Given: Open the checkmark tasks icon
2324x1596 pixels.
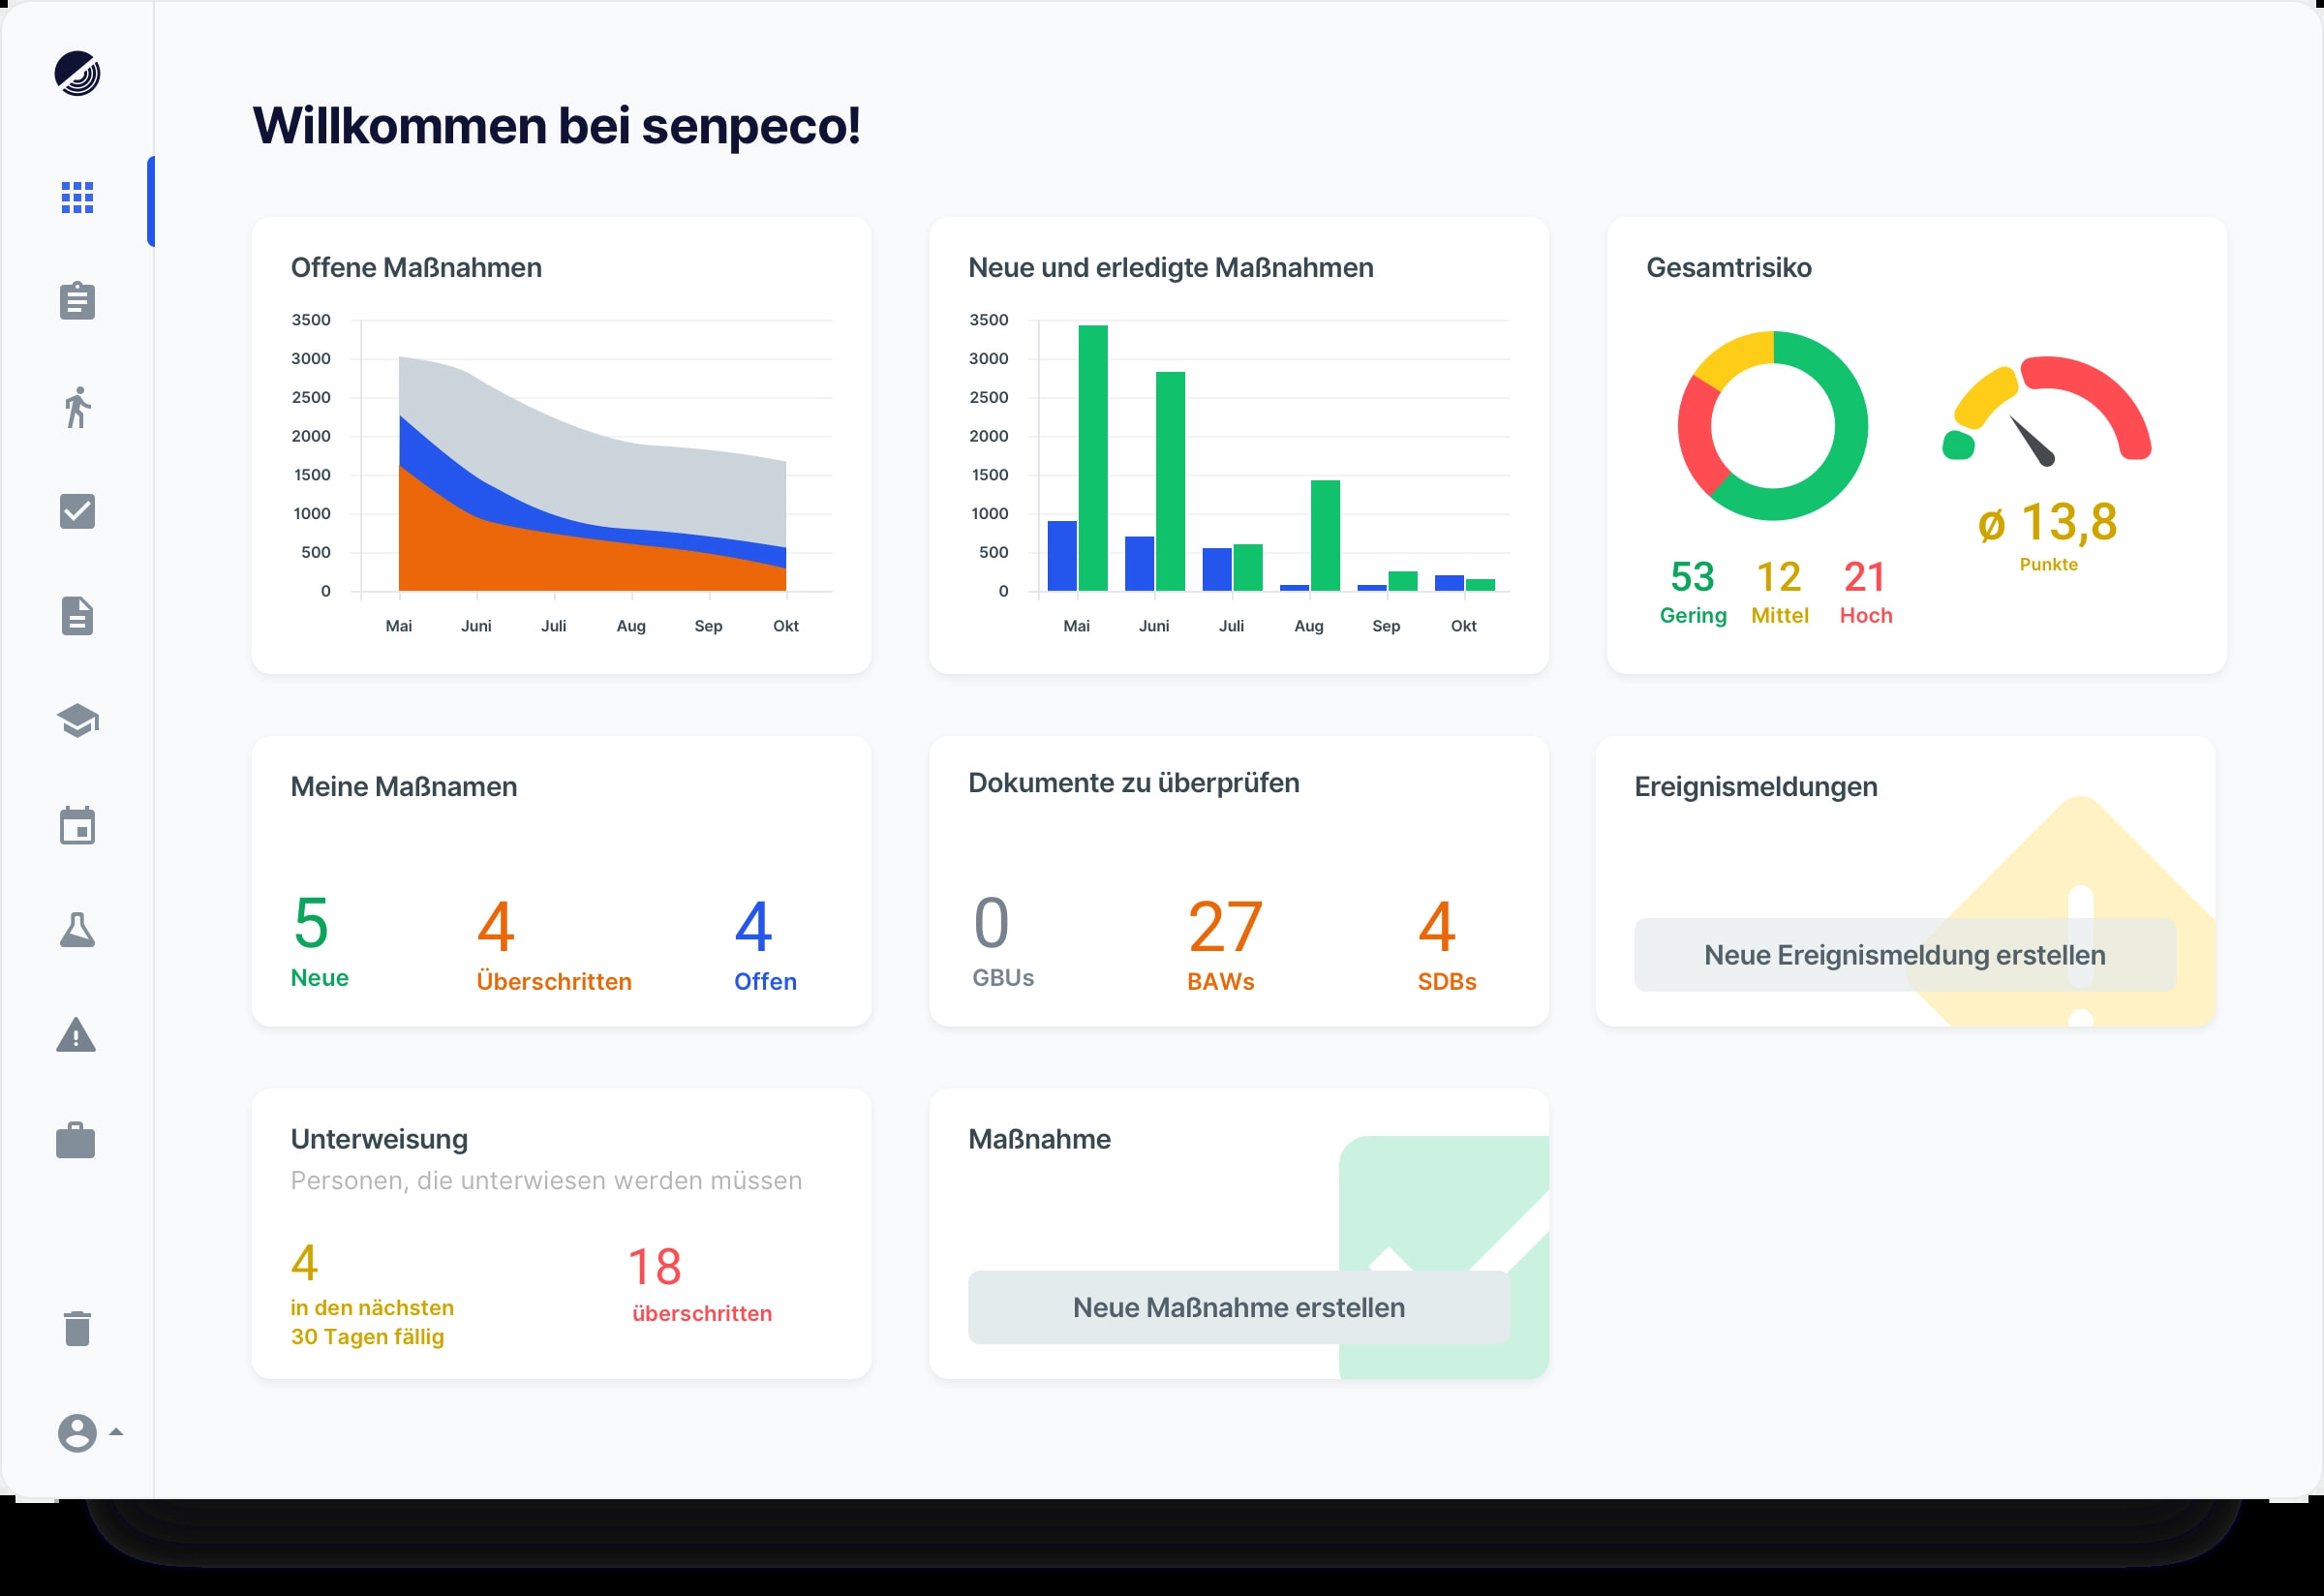Looking at the screenshot, I should tap(77, 511).
